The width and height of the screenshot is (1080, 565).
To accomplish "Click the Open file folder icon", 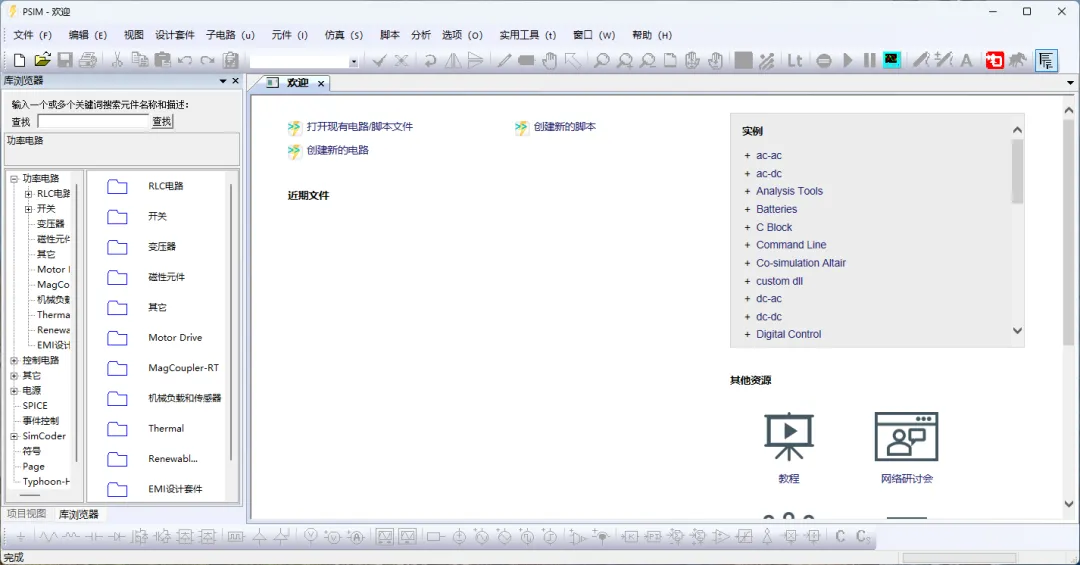I will pos(42,61).
